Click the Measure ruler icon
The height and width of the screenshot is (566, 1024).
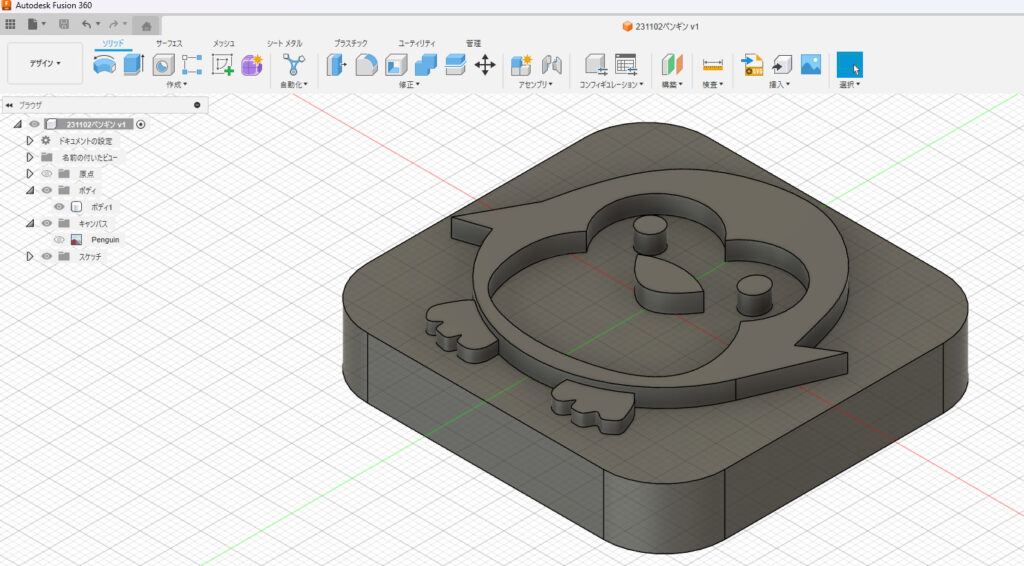click(x=713, y=65)
